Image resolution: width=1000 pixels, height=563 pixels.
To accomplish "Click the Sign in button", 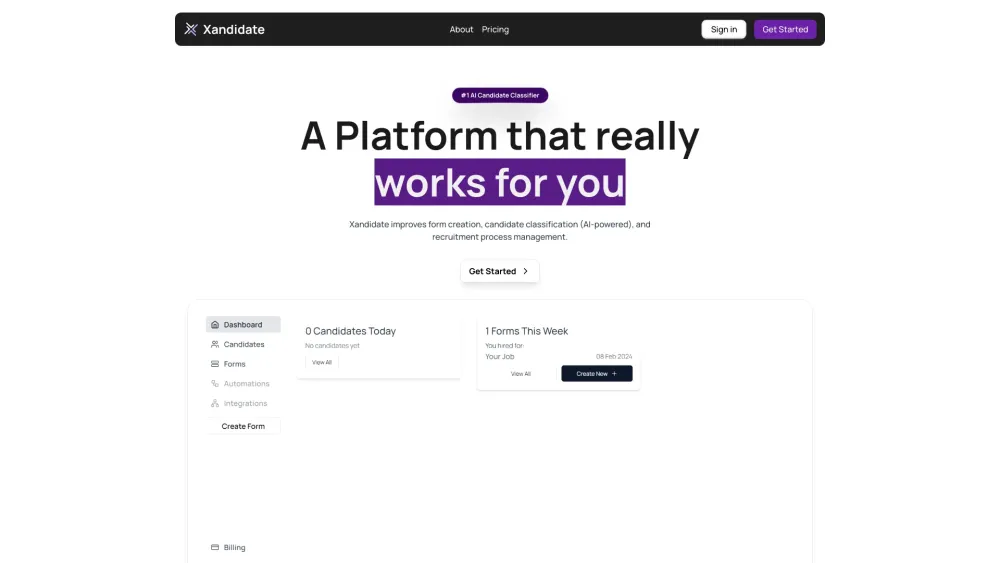I will pyautogui.click(x=724, y=29).
